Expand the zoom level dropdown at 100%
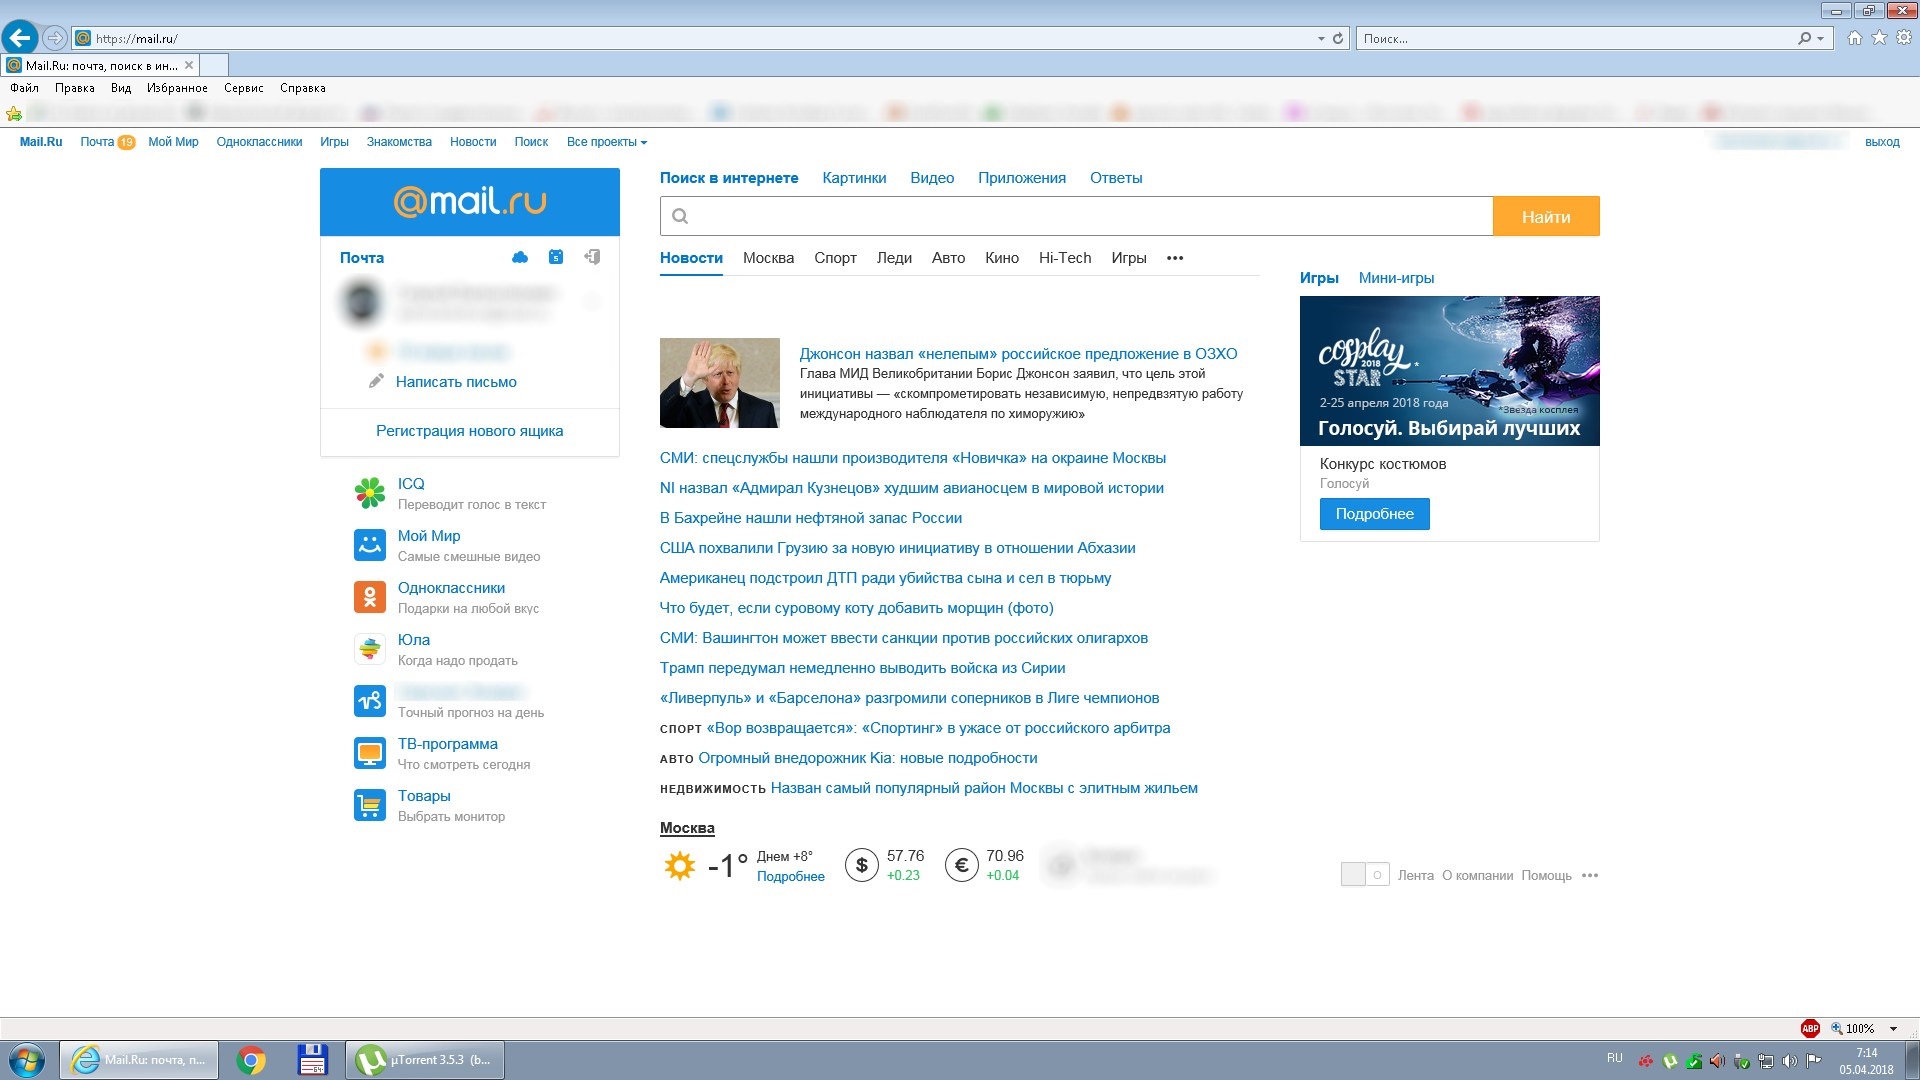 click(1893, 1028)
